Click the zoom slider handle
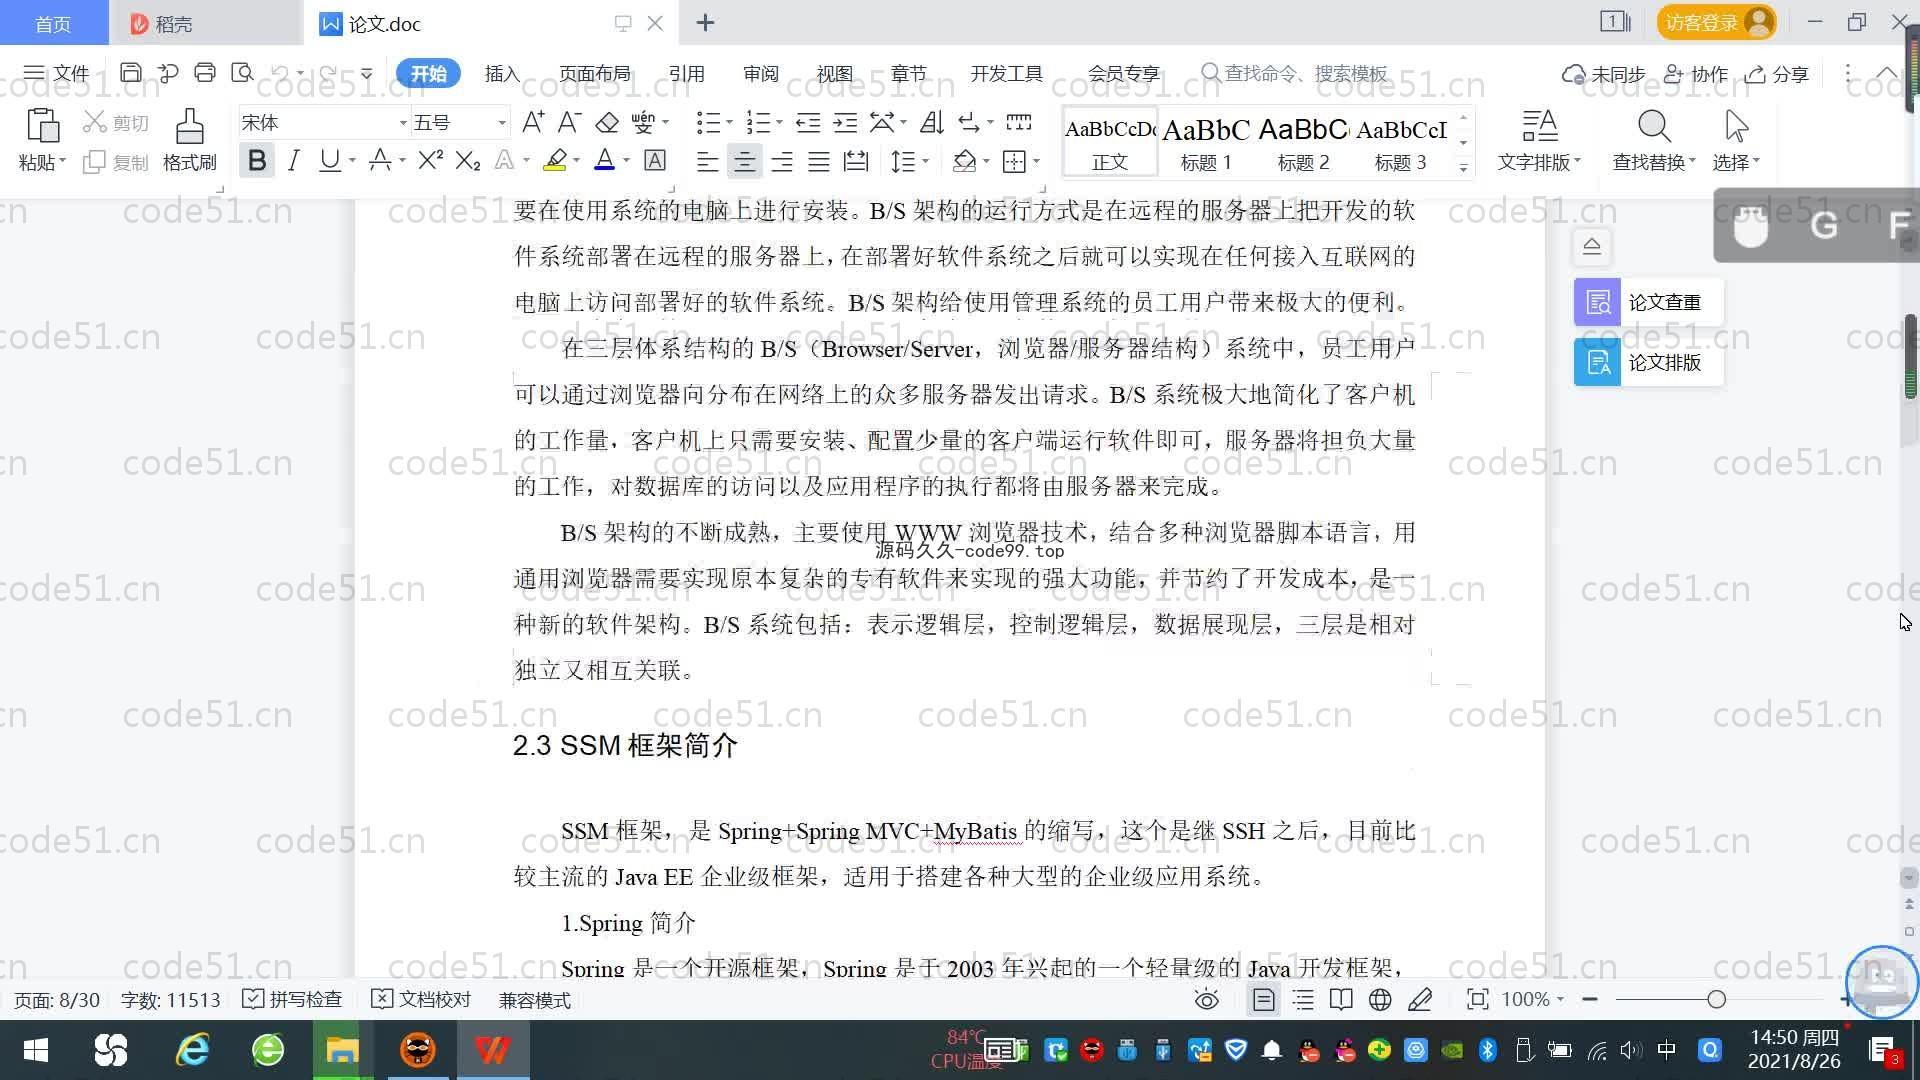This screenshot has width=1920, height=1080. coord(1716,999)
